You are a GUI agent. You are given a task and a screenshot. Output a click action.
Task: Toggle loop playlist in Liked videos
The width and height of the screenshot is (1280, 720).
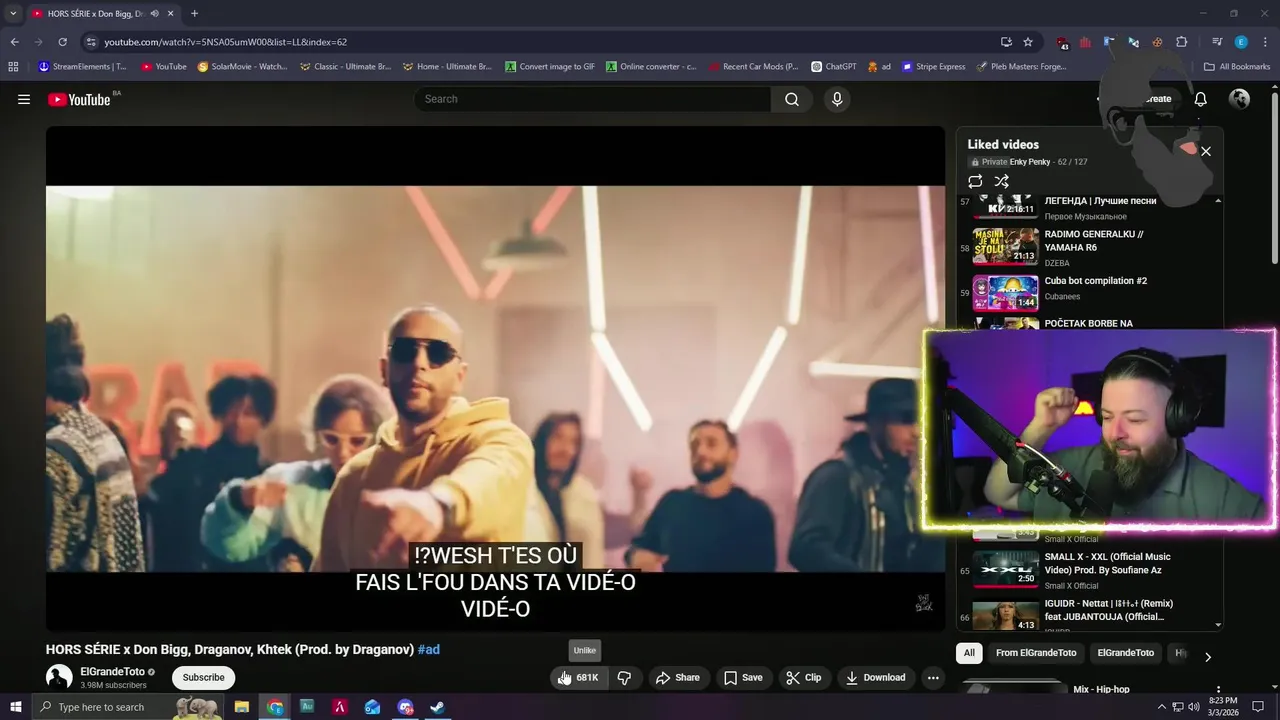click(975, 181)
